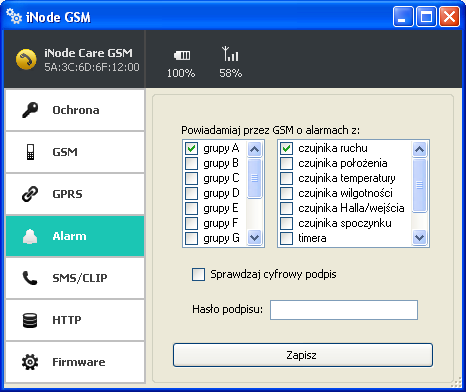This screenshot has width=466, height=392.
Task: Click the database icon beside HTTP
Action: coord(30,320)
